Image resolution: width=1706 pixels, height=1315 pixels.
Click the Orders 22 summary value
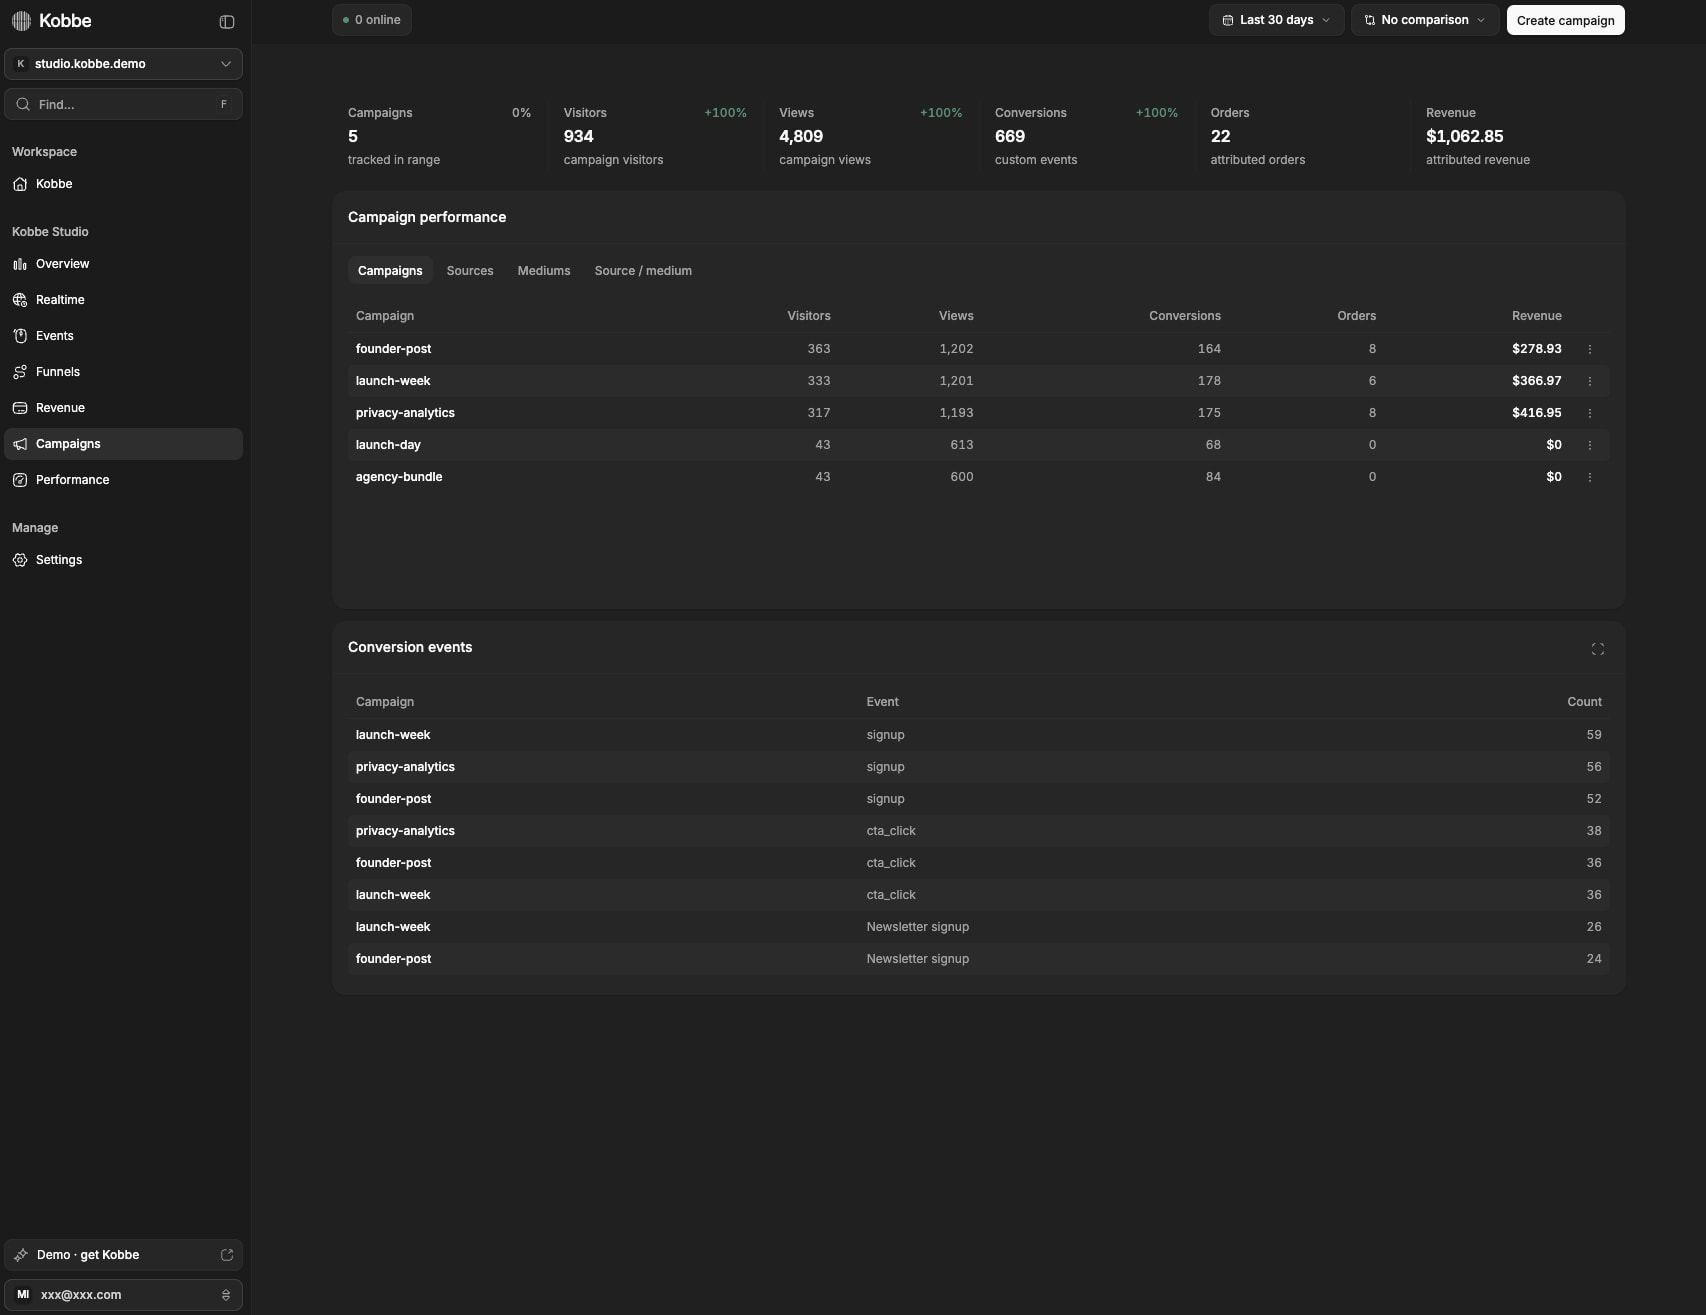pyautogui.click(x=1220, y=136)
